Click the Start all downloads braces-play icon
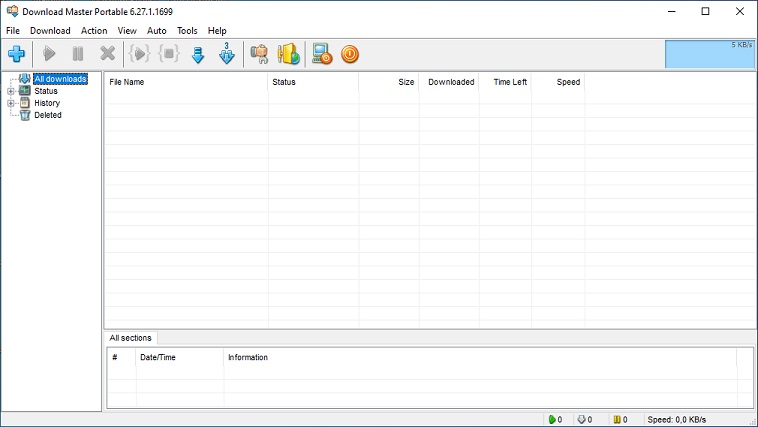Image resolution: width=758 pixels, height=427 pixels. coord(139,54)
